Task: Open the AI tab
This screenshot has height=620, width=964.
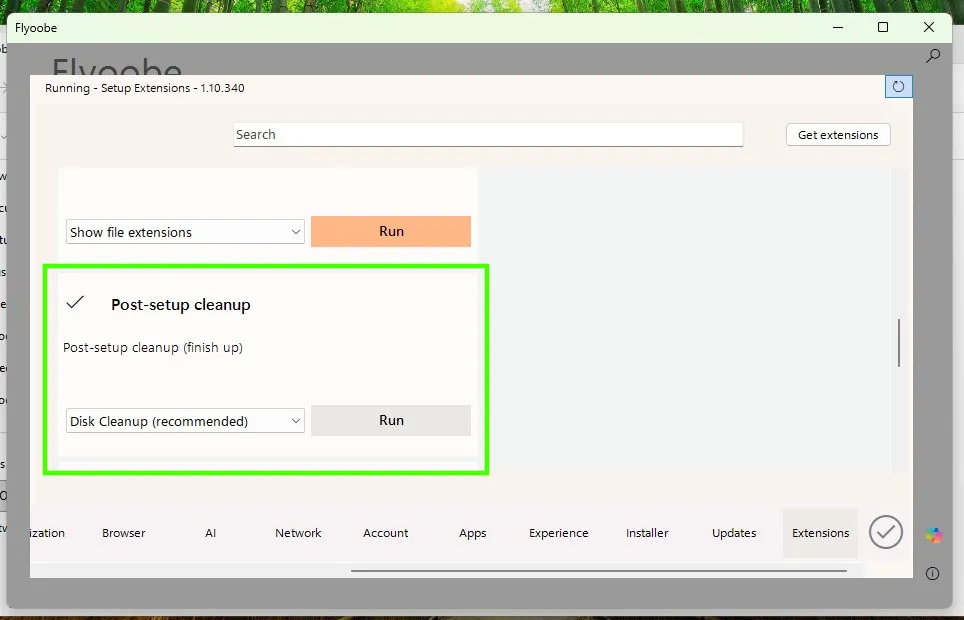Action: click(x=210, y=533)
